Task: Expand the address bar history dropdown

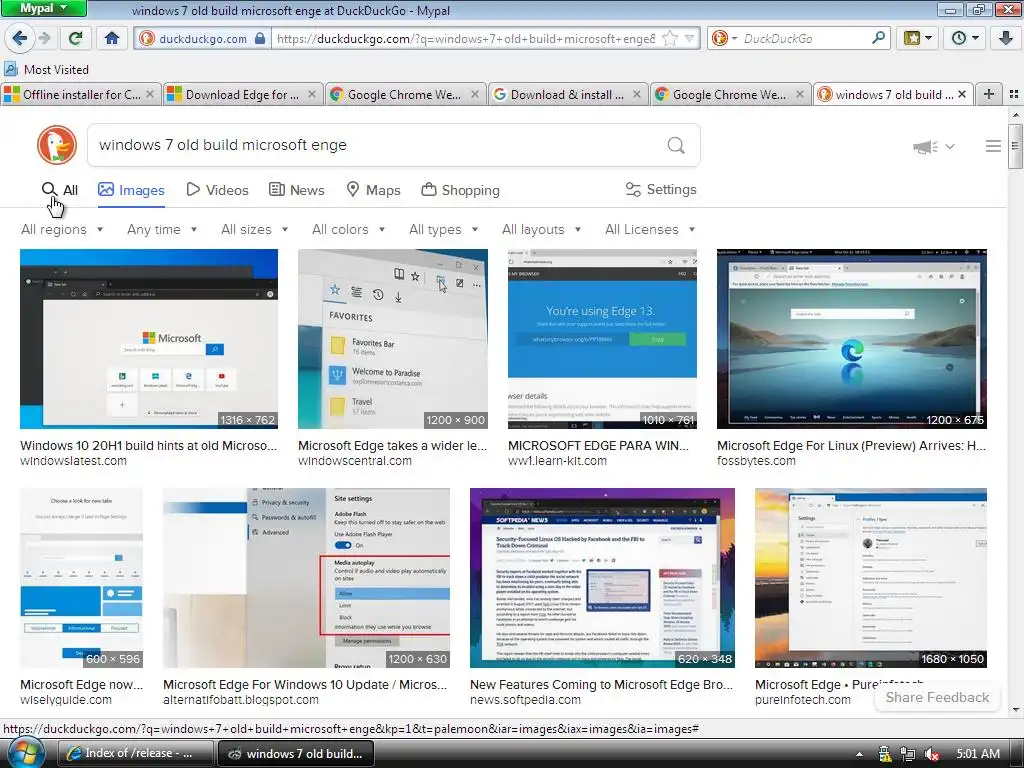Action: 689,39
